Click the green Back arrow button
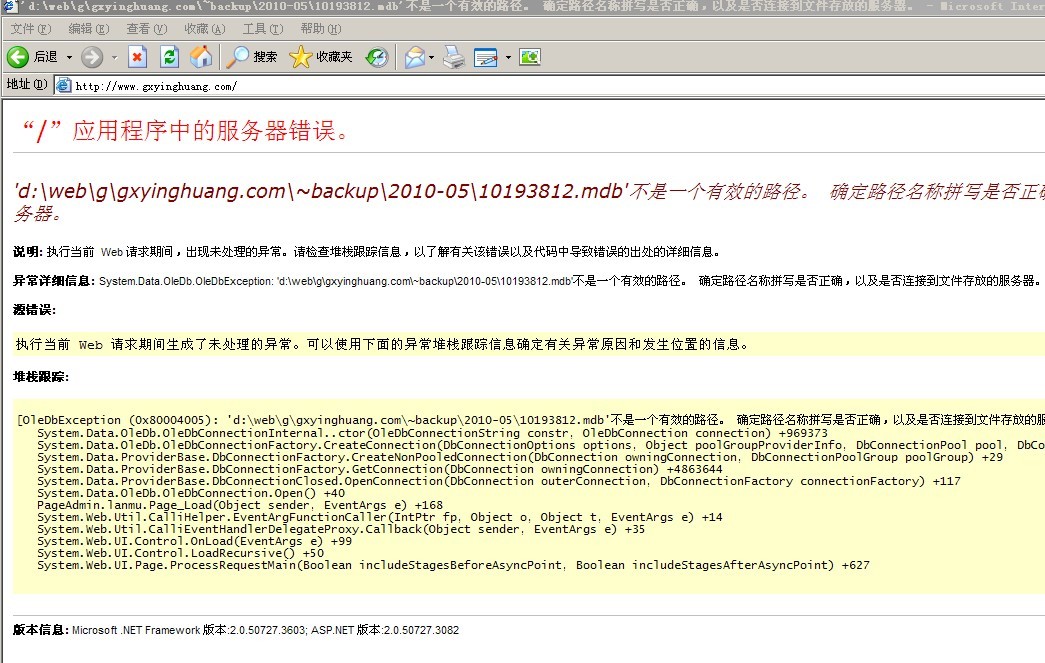 tap(18, 57)
